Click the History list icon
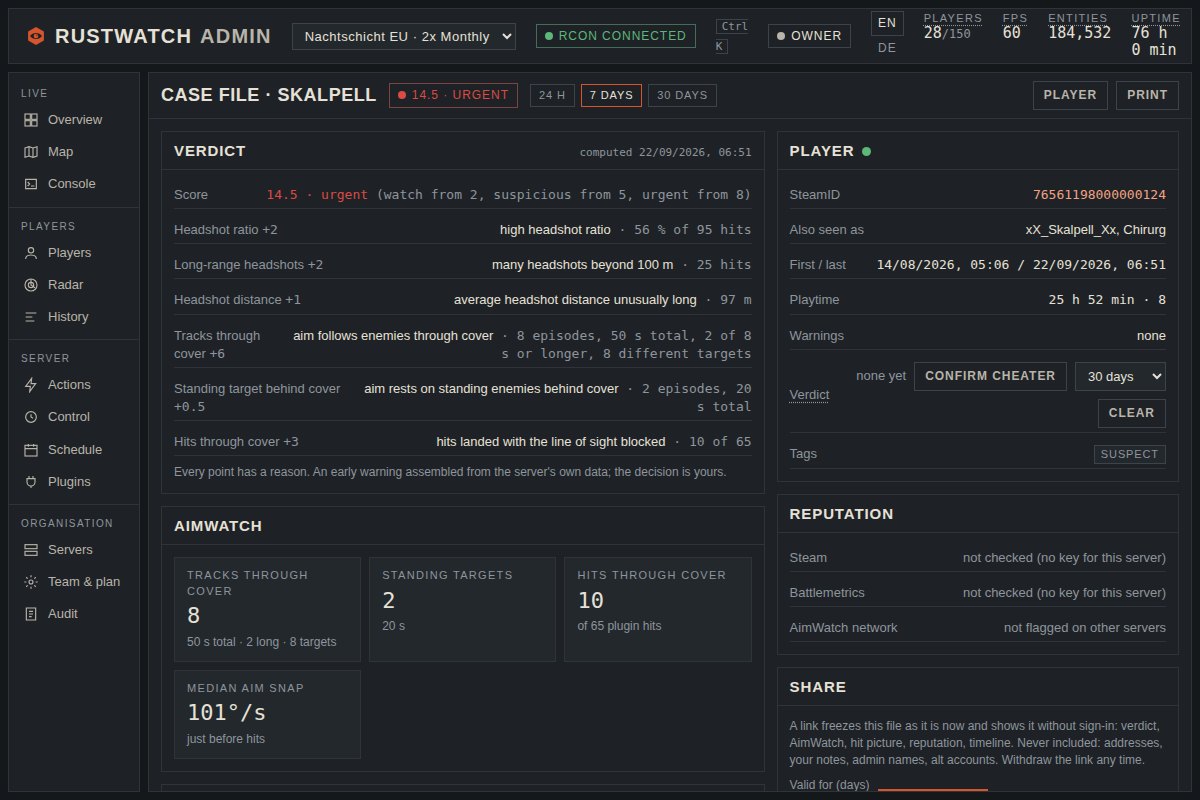This screenshot has height=800, width=1200. [x=31, y=317]
